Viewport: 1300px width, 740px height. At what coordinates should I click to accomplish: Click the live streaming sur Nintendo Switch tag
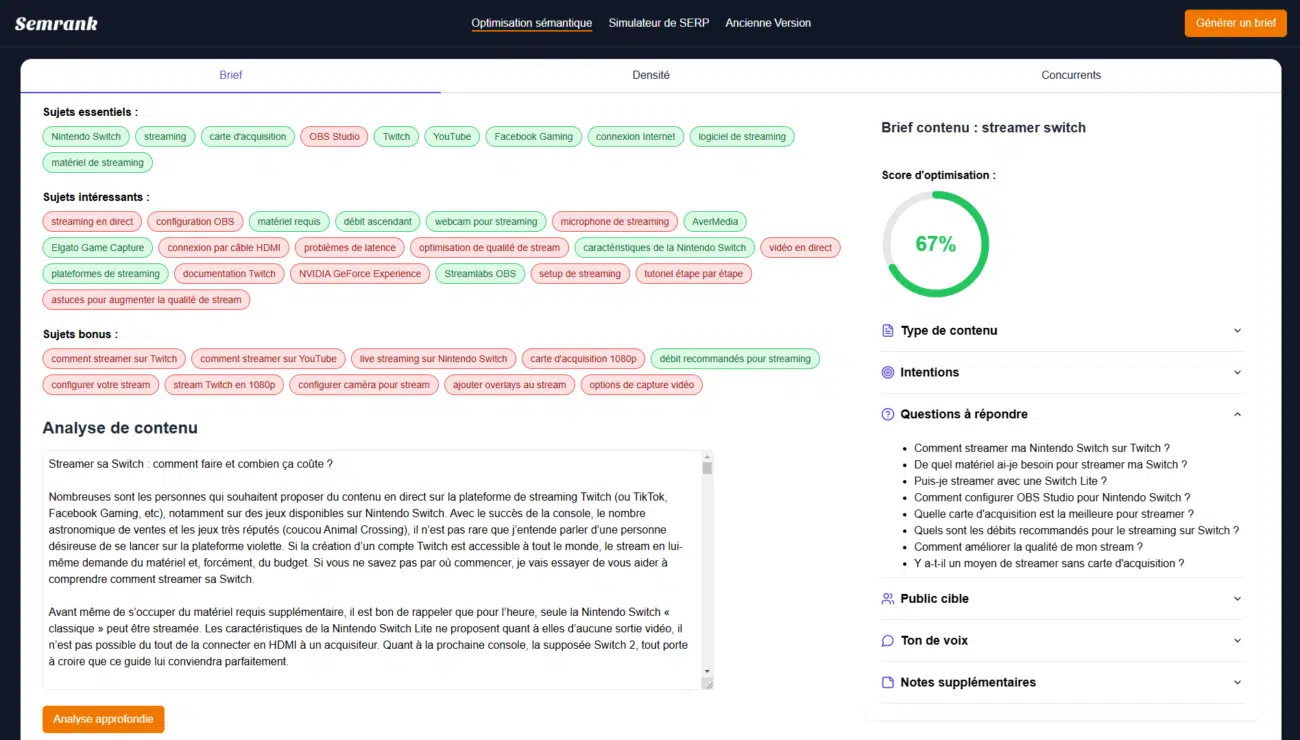(x=434, y=359)
